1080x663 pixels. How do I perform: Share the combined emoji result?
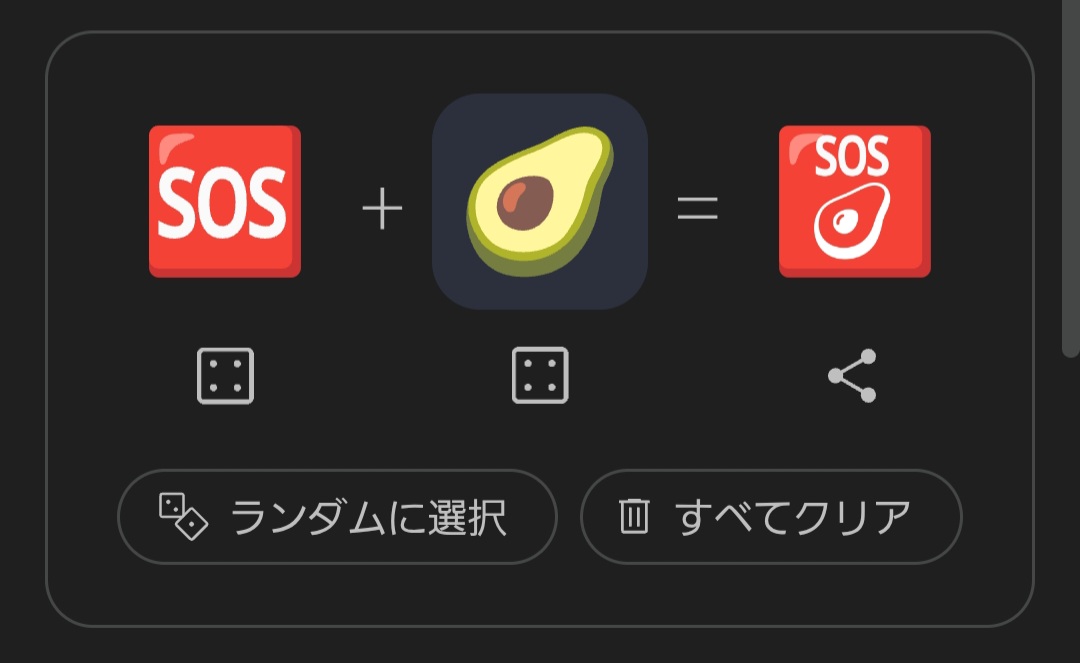point(853,375)
